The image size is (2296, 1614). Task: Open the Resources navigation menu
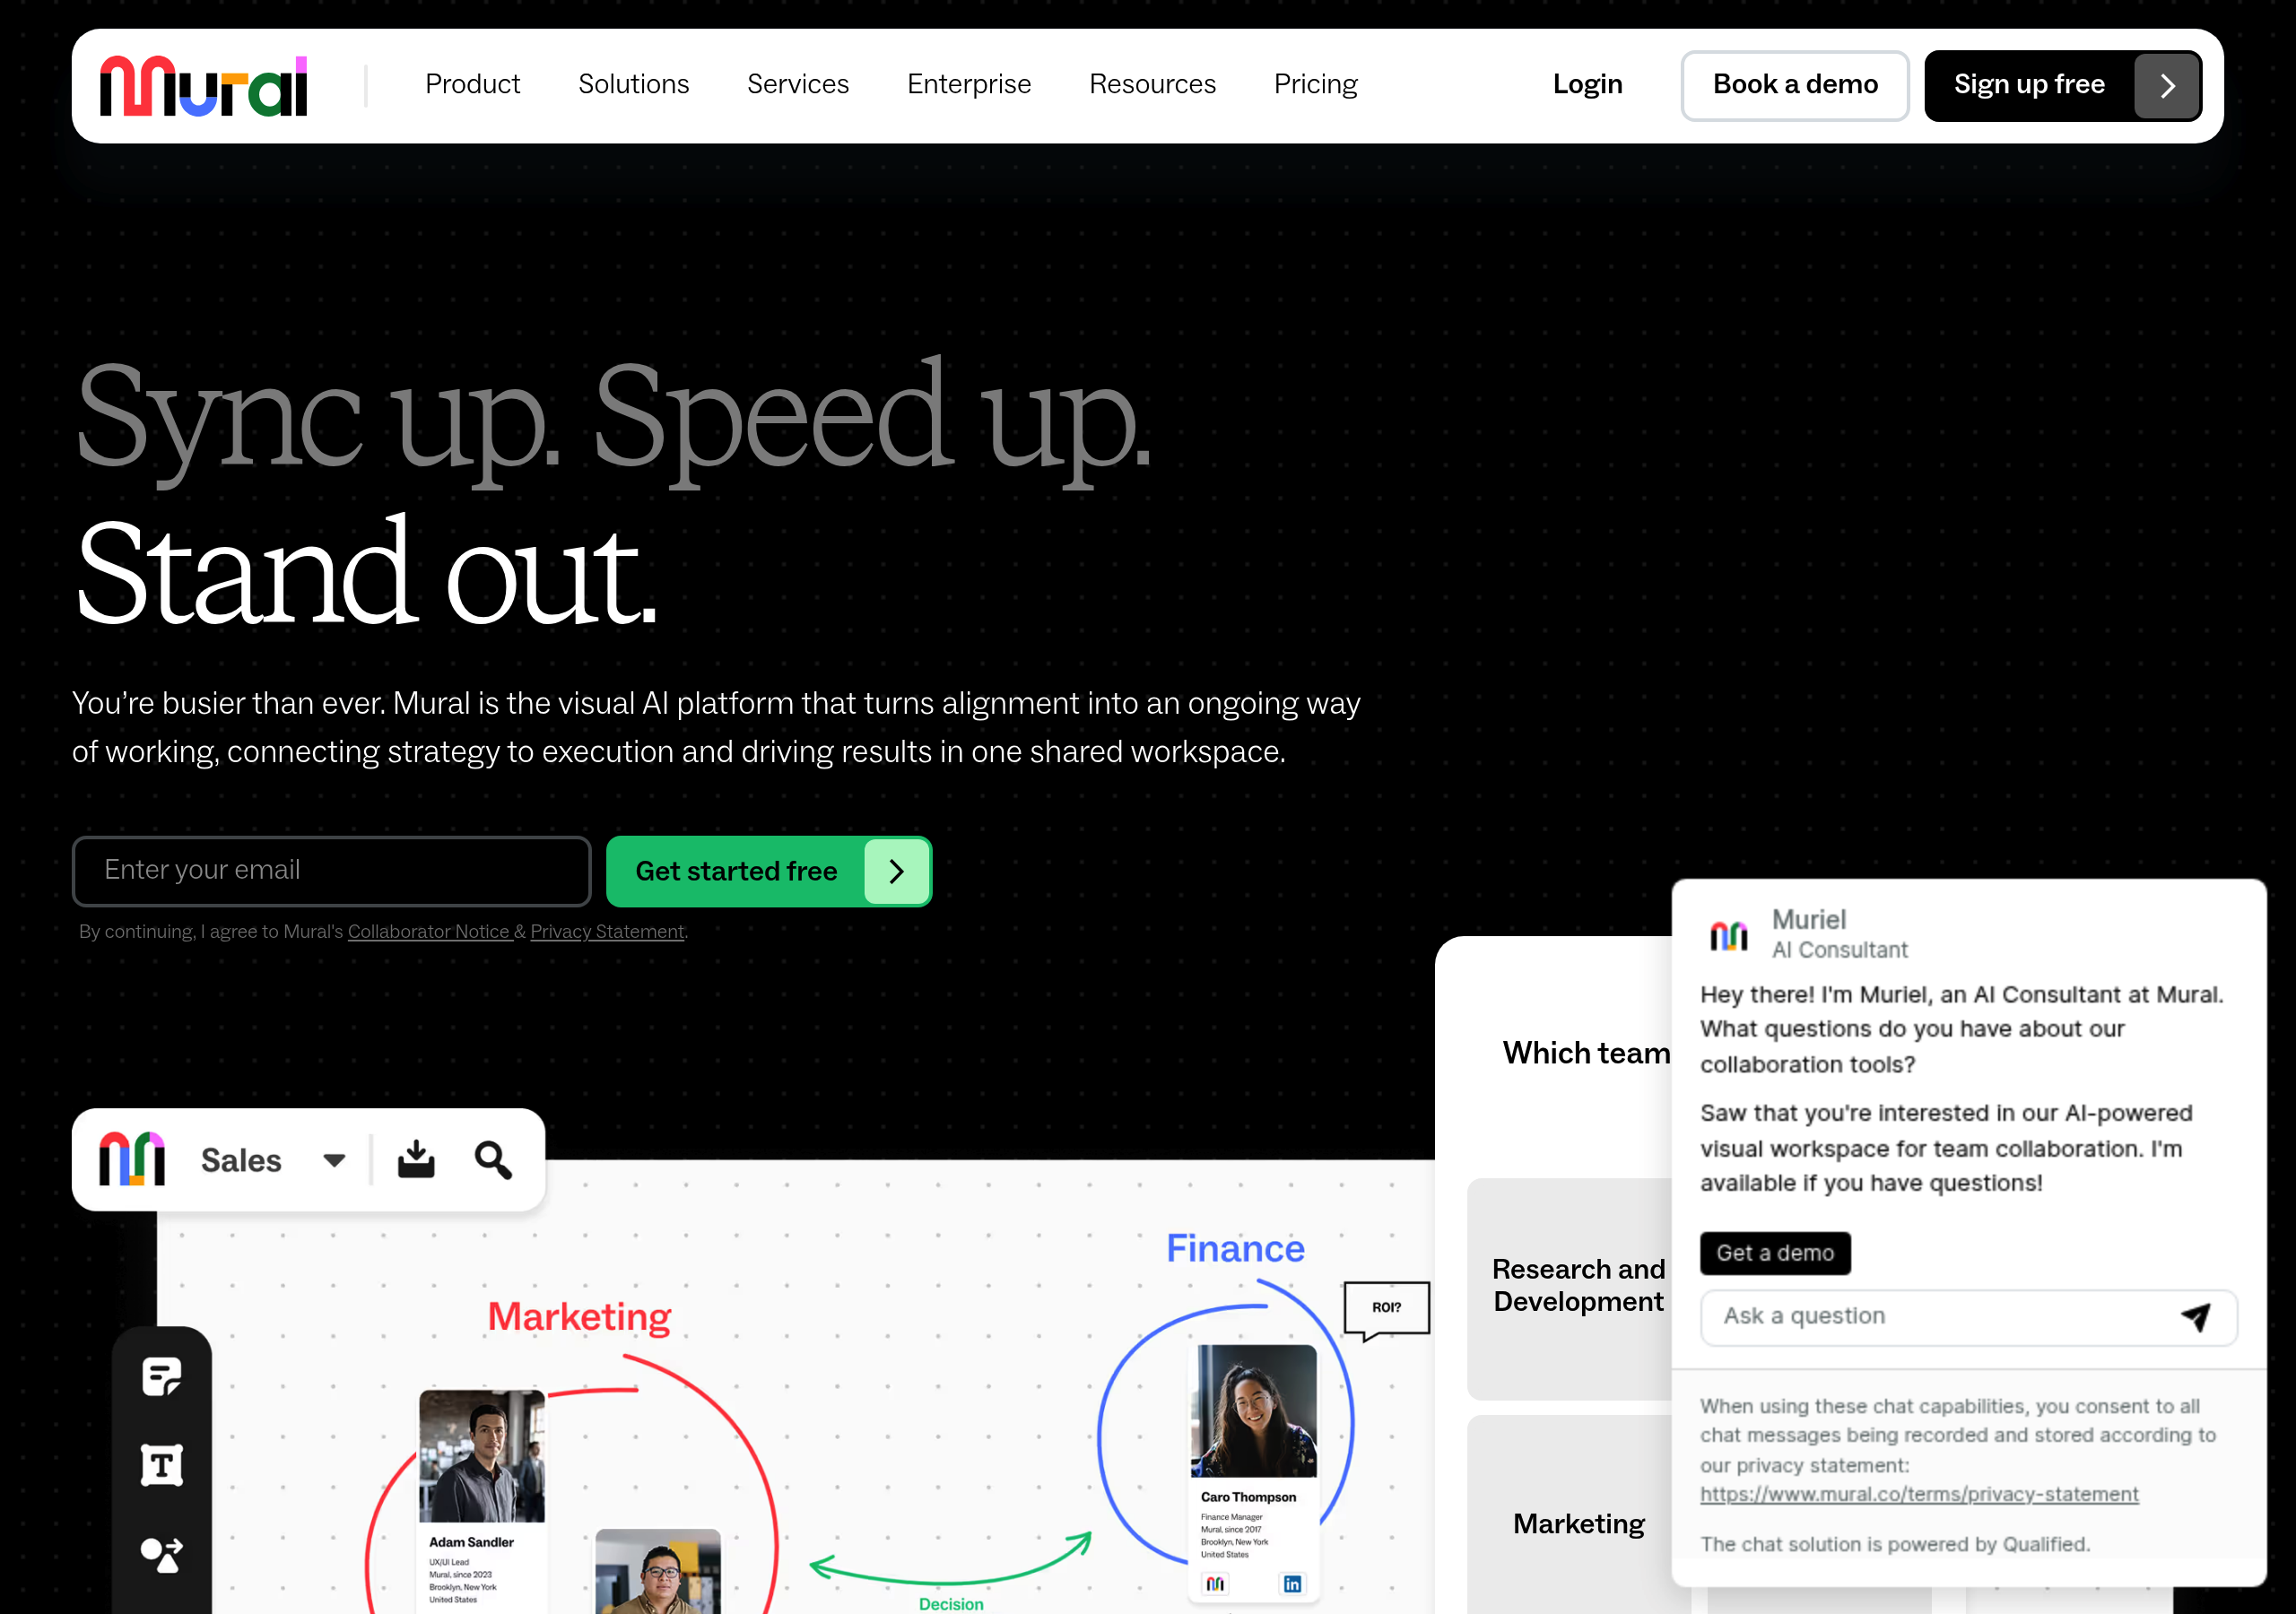pyautogui.click(x=1152, y=84)
